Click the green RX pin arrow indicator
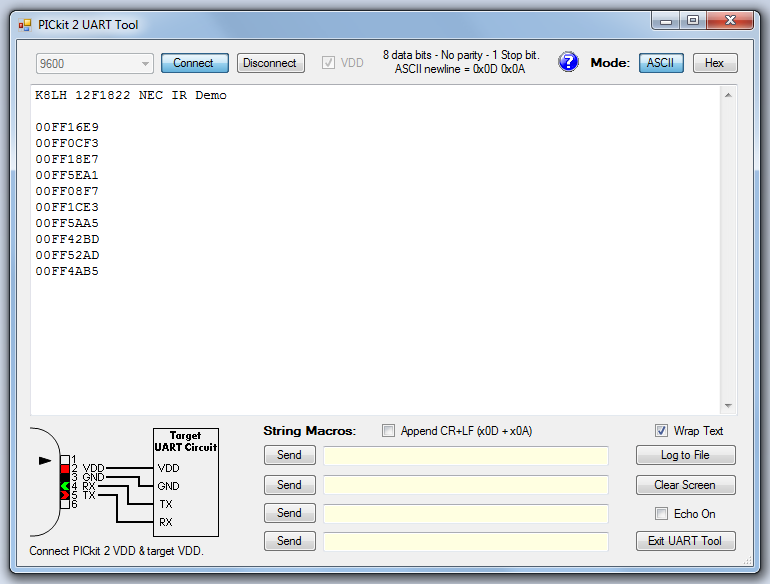The width and height of the screenshot is (770, 584). pyautogui.click(x=66, y=486)
